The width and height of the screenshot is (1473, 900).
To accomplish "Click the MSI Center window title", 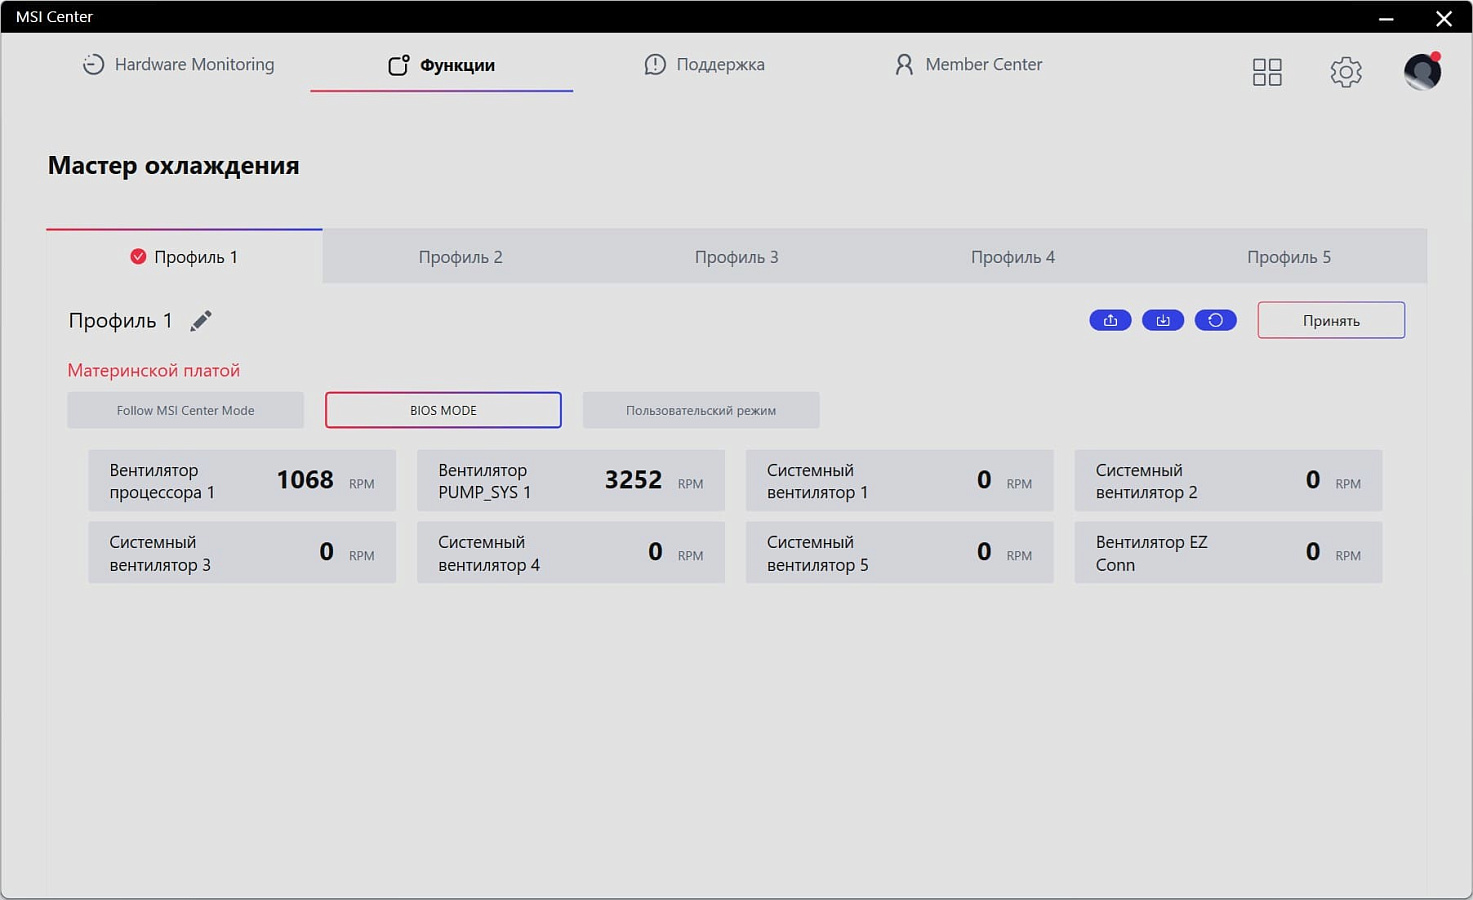I will click(54, 17).
